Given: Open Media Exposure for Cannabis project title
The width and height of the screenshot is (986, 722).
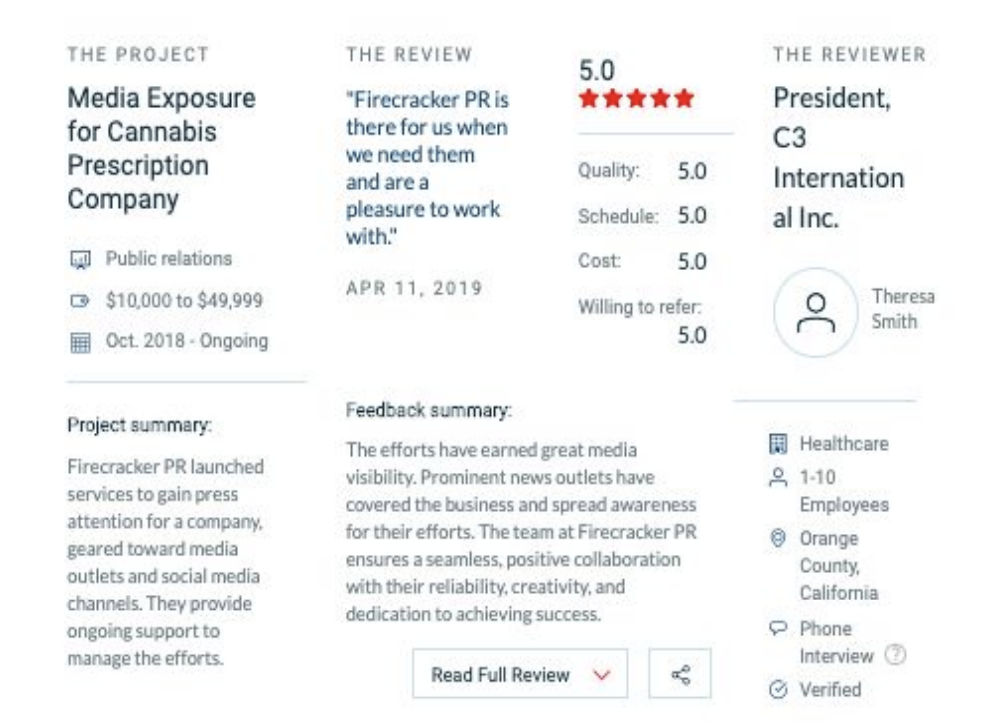Looking at the screenshot, I should click(161, 148).
